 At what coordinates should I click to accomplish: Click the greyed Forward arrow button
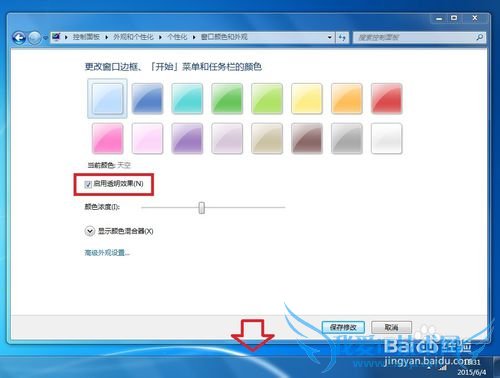tap(34, 38)
